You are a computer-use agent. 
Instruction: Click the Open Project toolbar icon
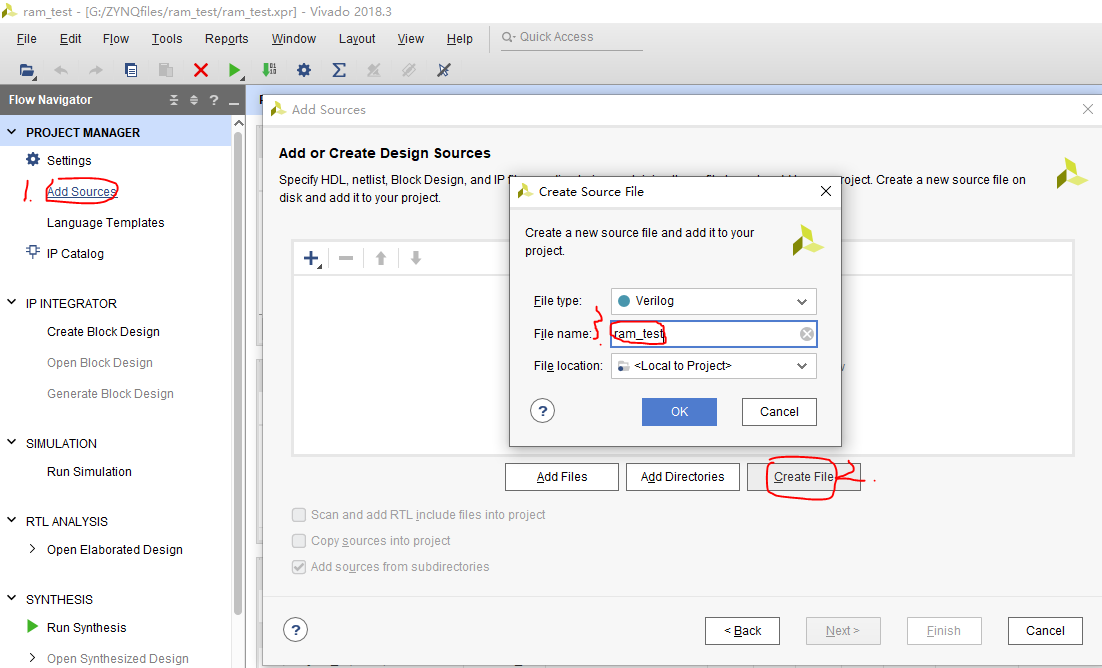tap(27, 70)
